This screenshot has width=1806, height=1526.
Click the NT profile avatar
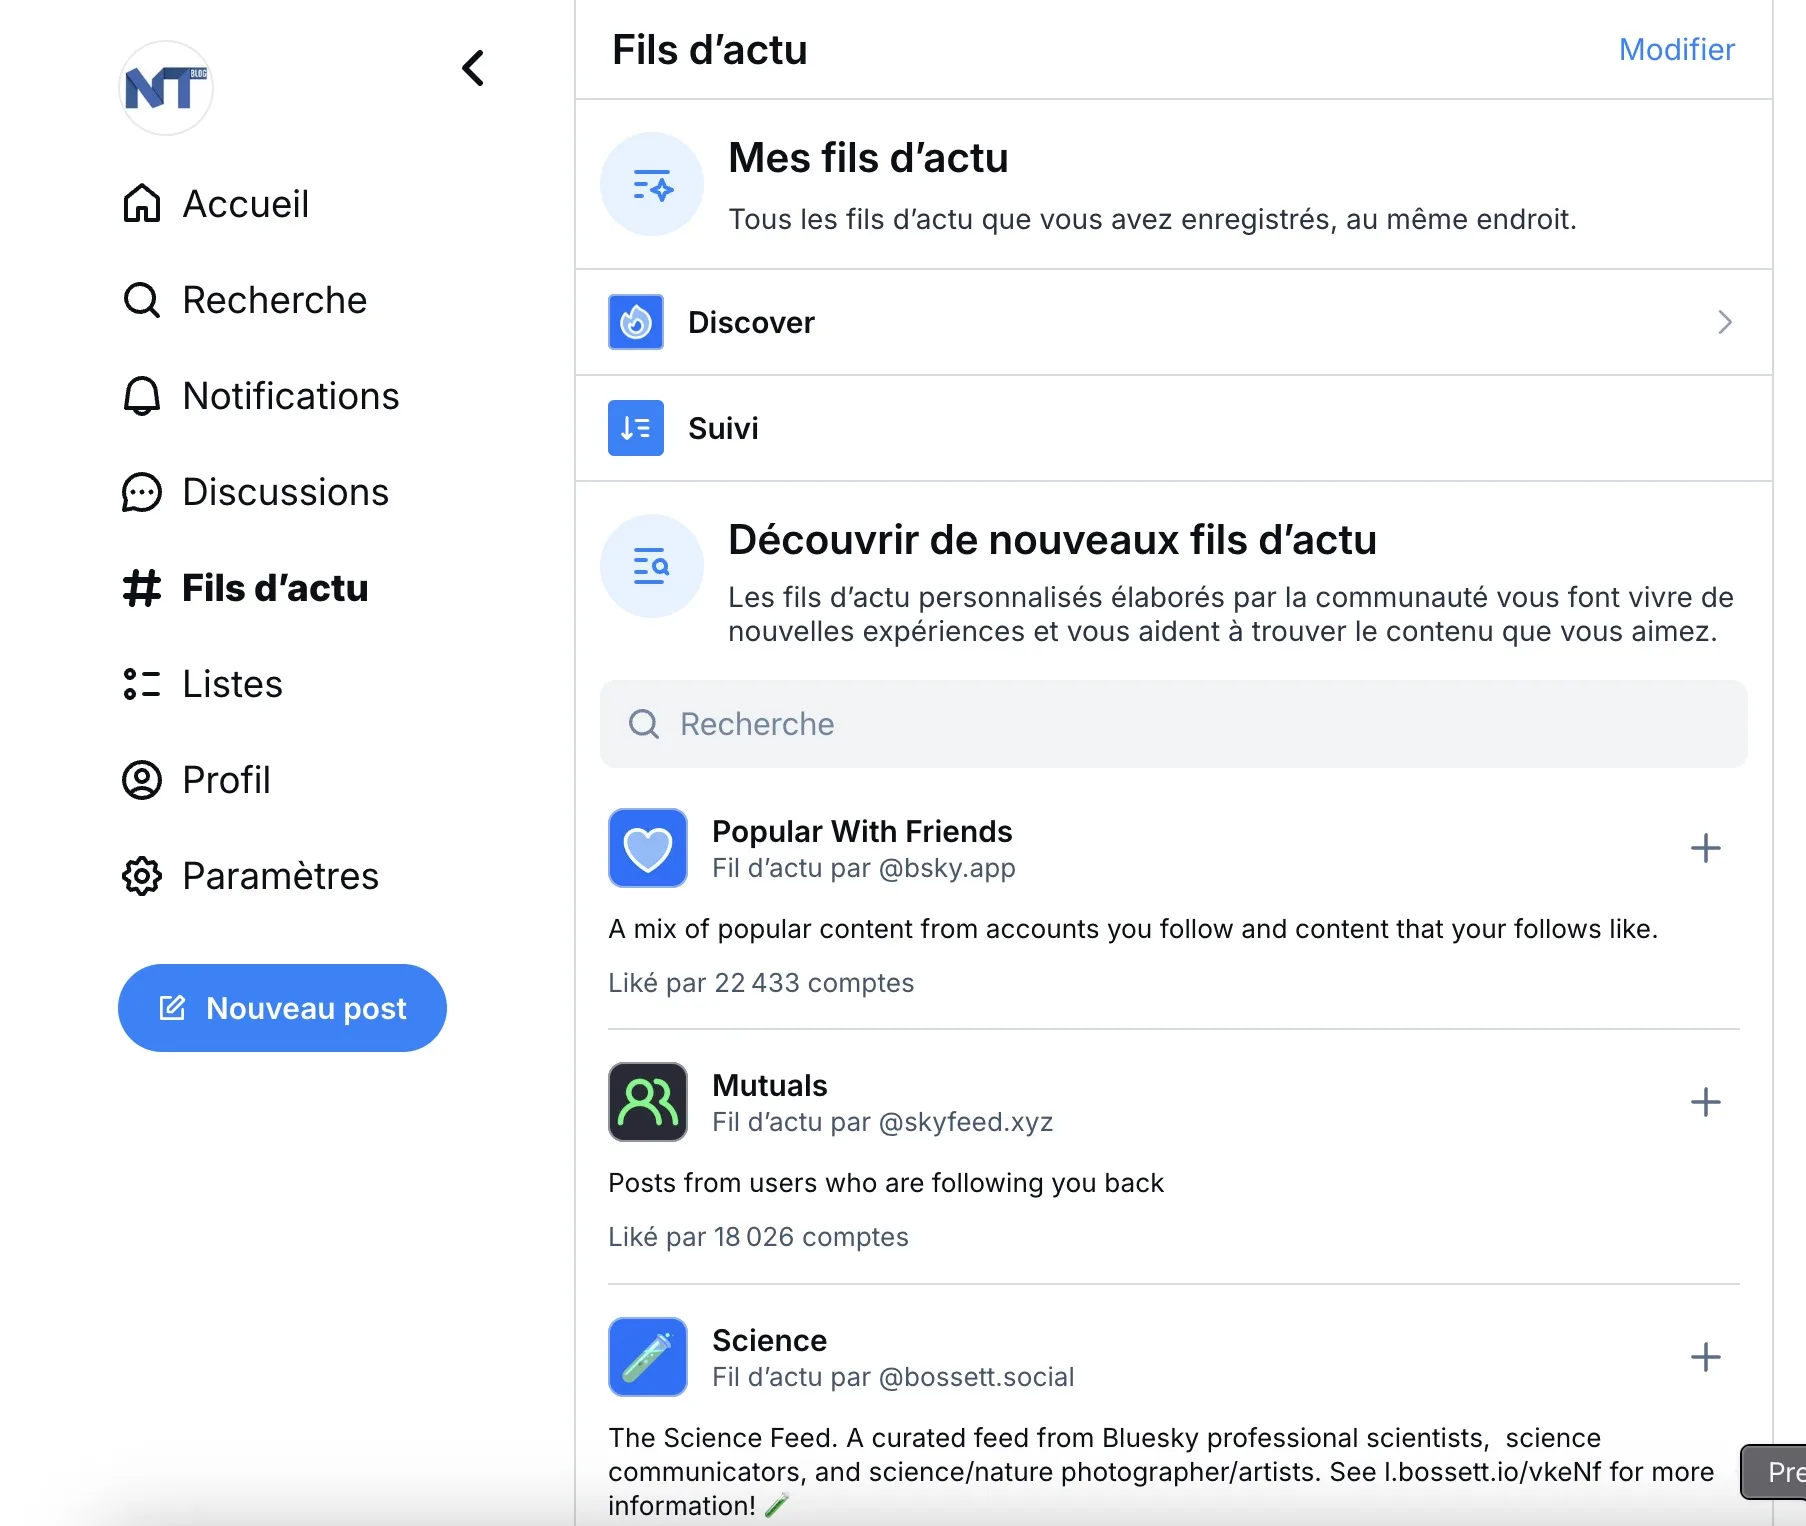pyautogui.click(x=165, y=89)
